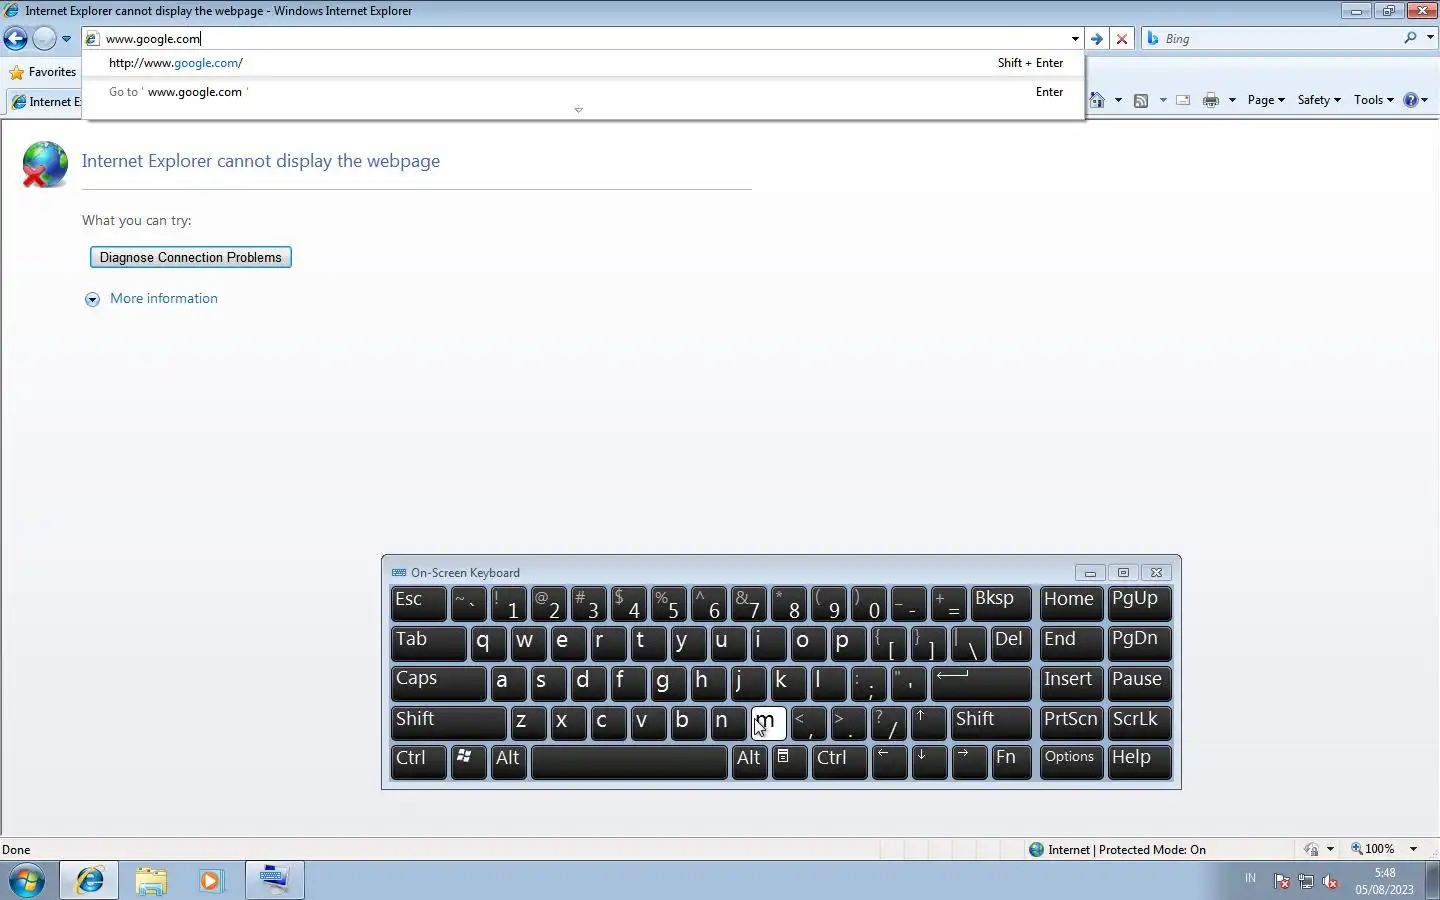This screenshot has width=1440, height=900.
Task: Click the Action Center flag tray icon
Action: coord(1282,881)
